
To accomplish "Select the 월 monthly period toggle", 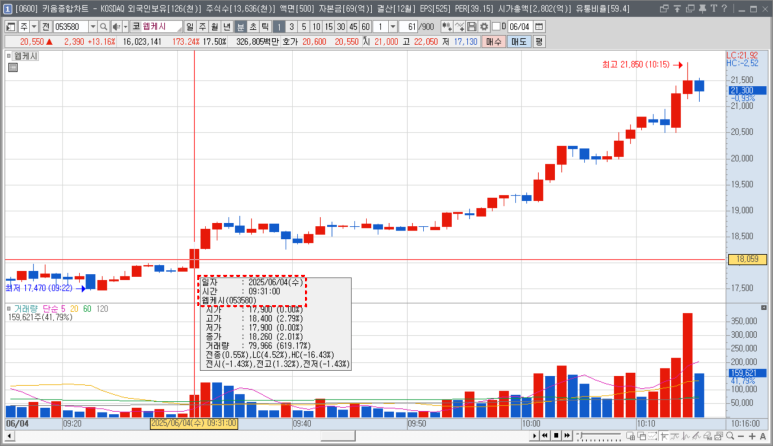I will click(215, 27).
